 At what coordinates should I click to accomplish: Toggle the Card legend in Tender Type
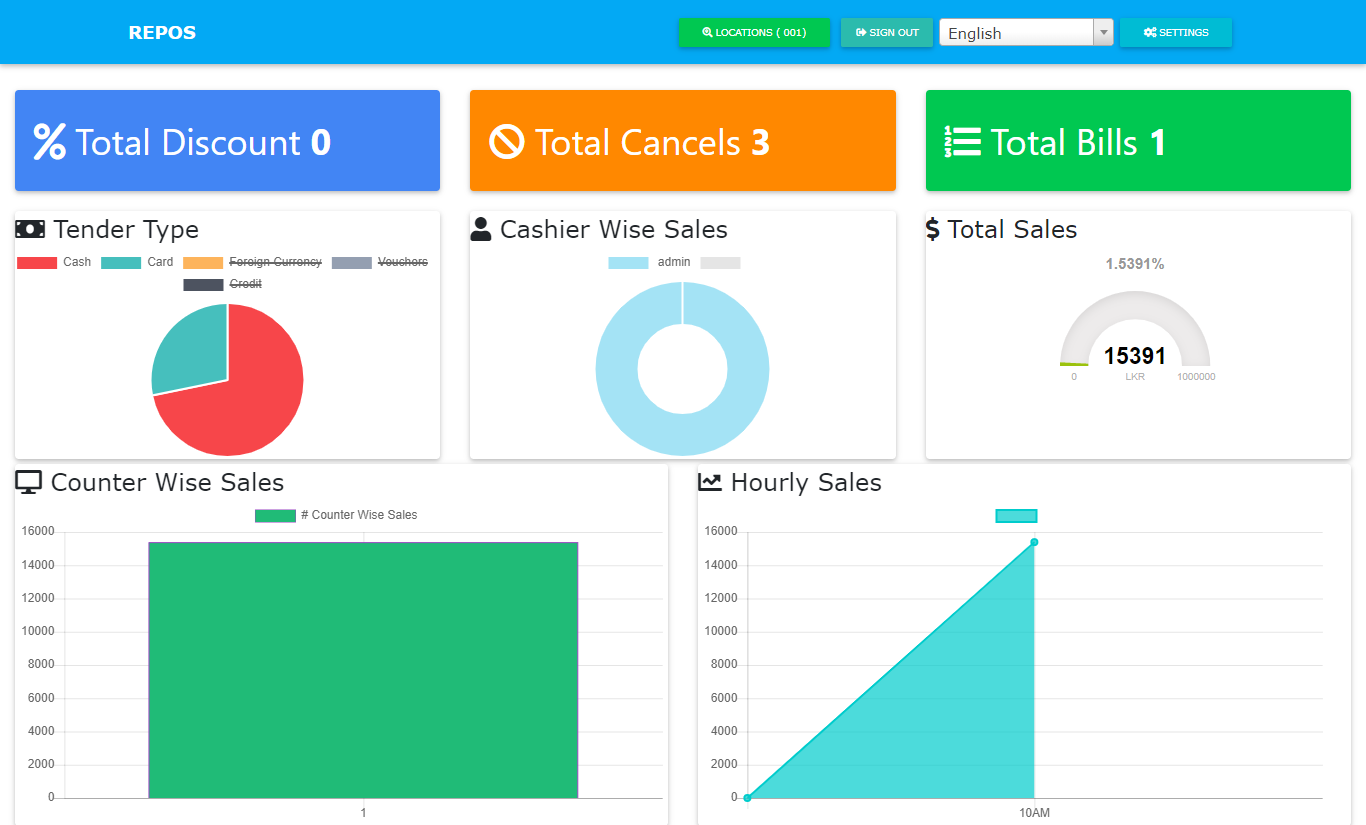coord(137,262)
